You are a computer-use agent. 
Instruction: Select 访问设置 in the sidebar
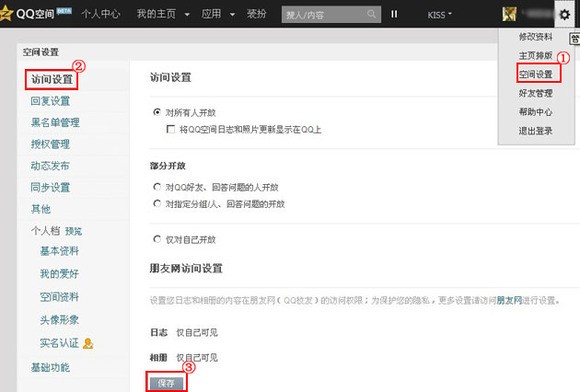click(x=52, y=79)
